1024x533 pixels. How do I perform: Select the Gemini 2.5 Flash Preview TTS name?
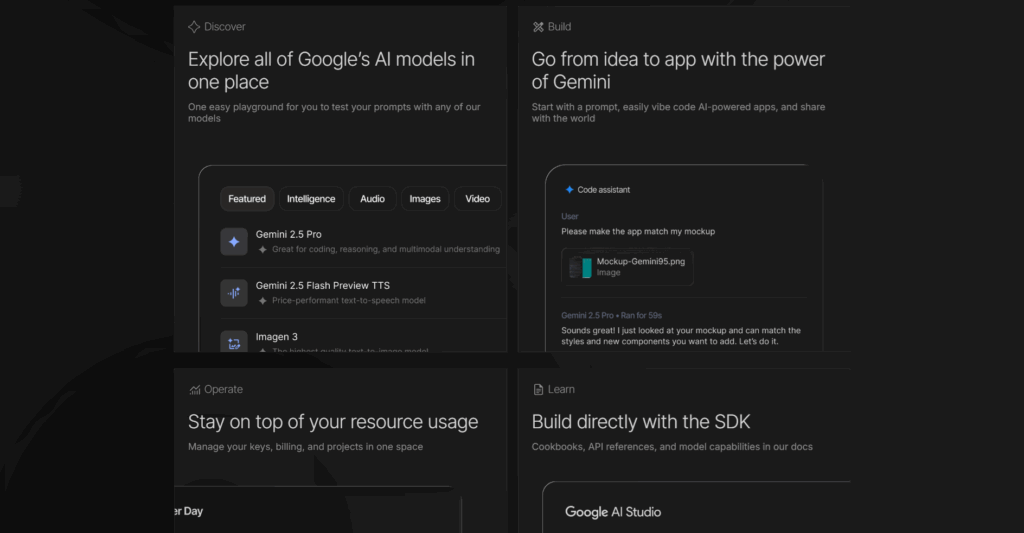(323, 285)
